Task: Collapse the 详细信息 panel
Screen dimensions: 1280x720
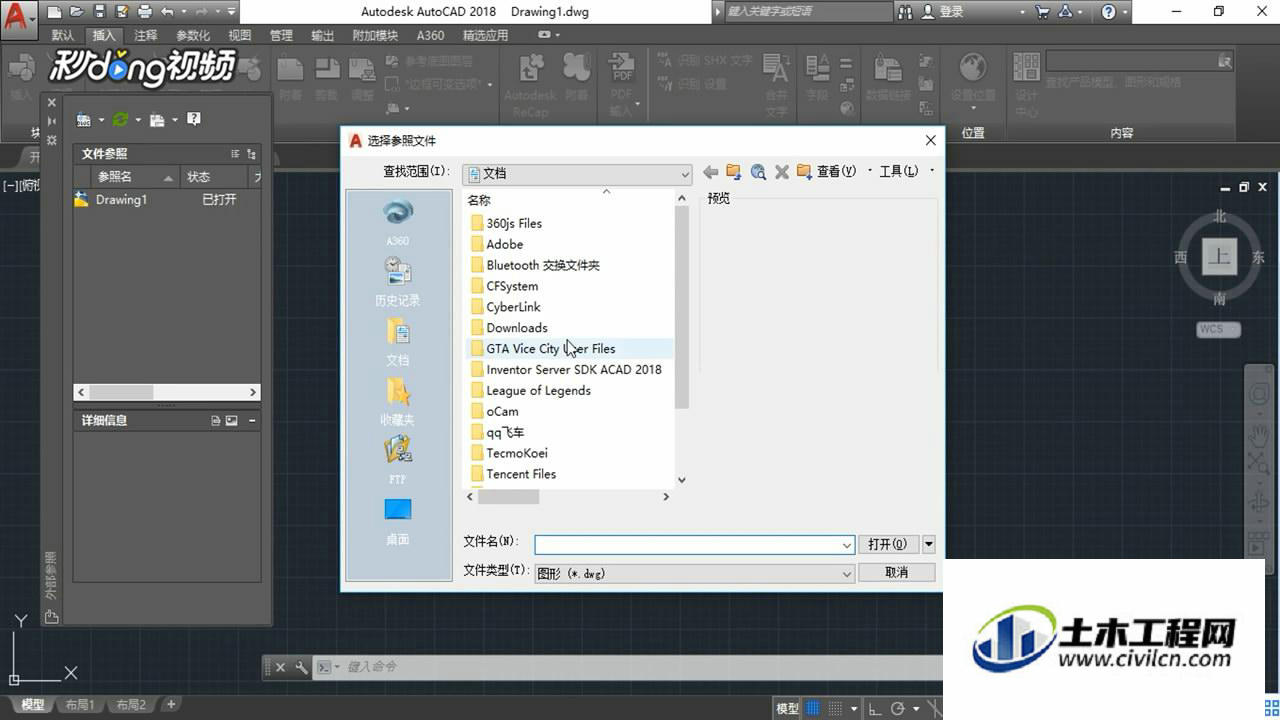Action: coord(252,421)
